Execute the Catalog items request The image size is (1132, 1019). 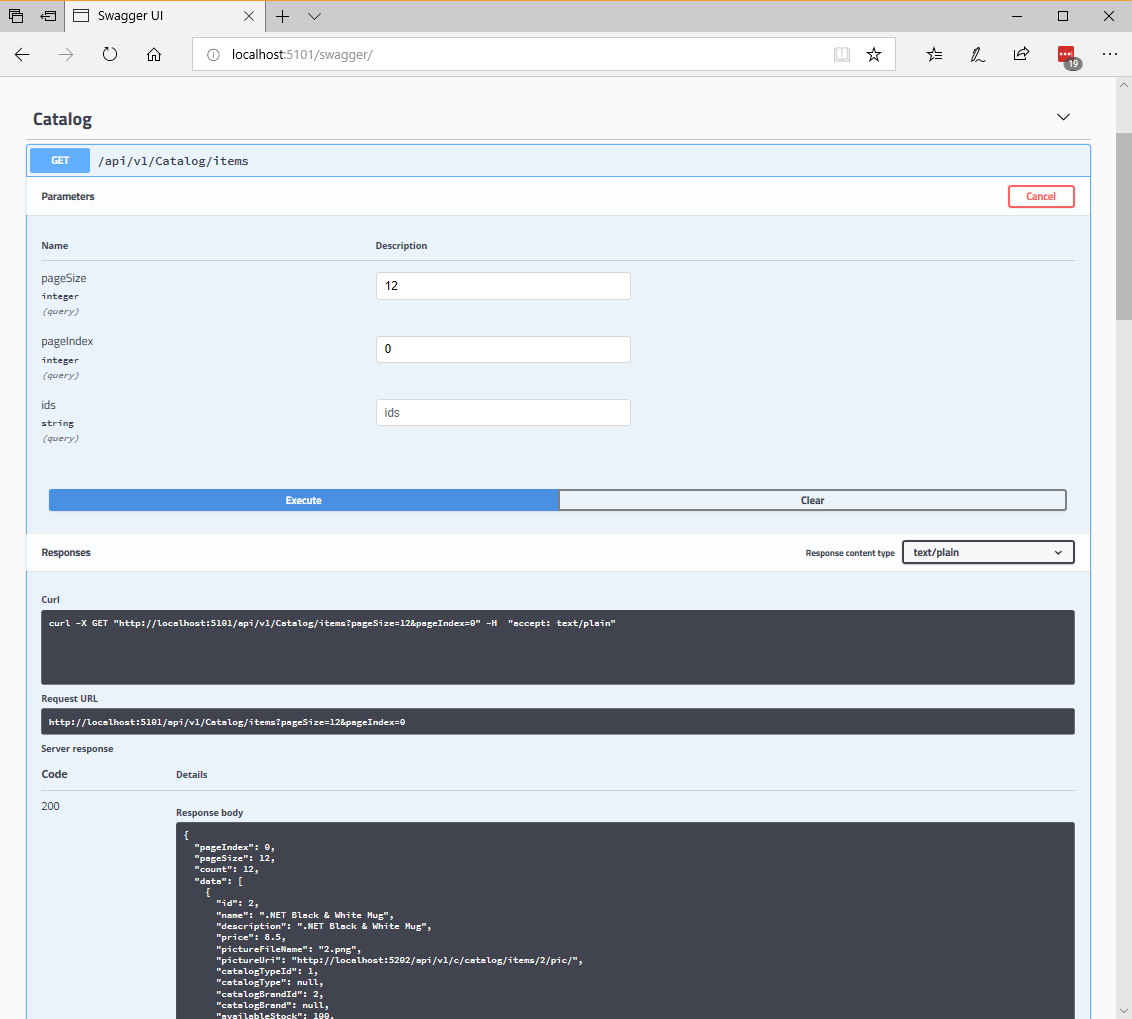click(x=303, y=500)
